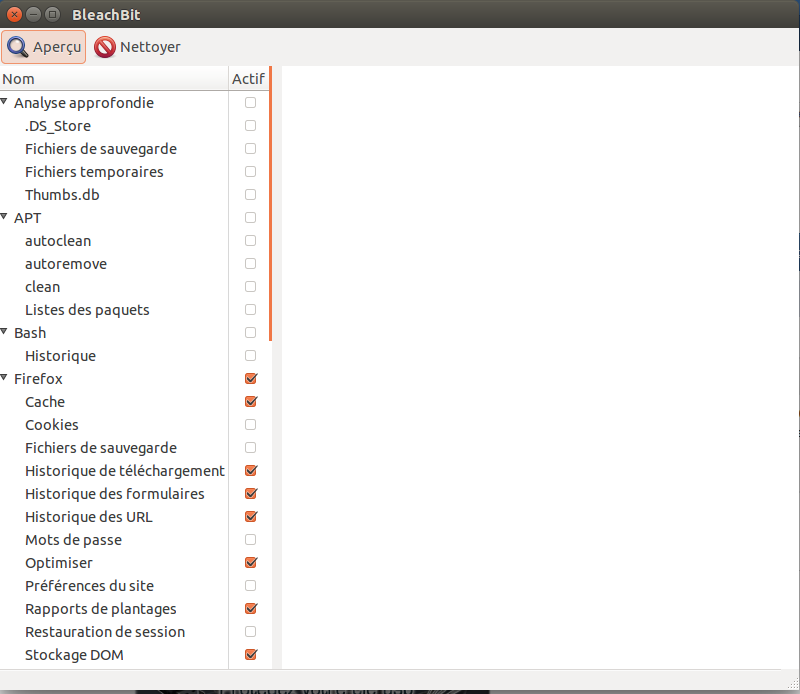Enable the Bash Historique checkbox
The height and width of the screenshot is (694, 800).
(250, 355)
